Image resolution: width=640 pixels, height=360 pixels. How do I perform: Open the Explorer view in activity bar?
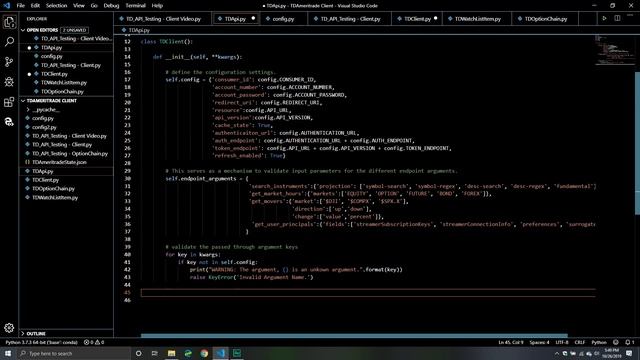click(x=9, y=22)
